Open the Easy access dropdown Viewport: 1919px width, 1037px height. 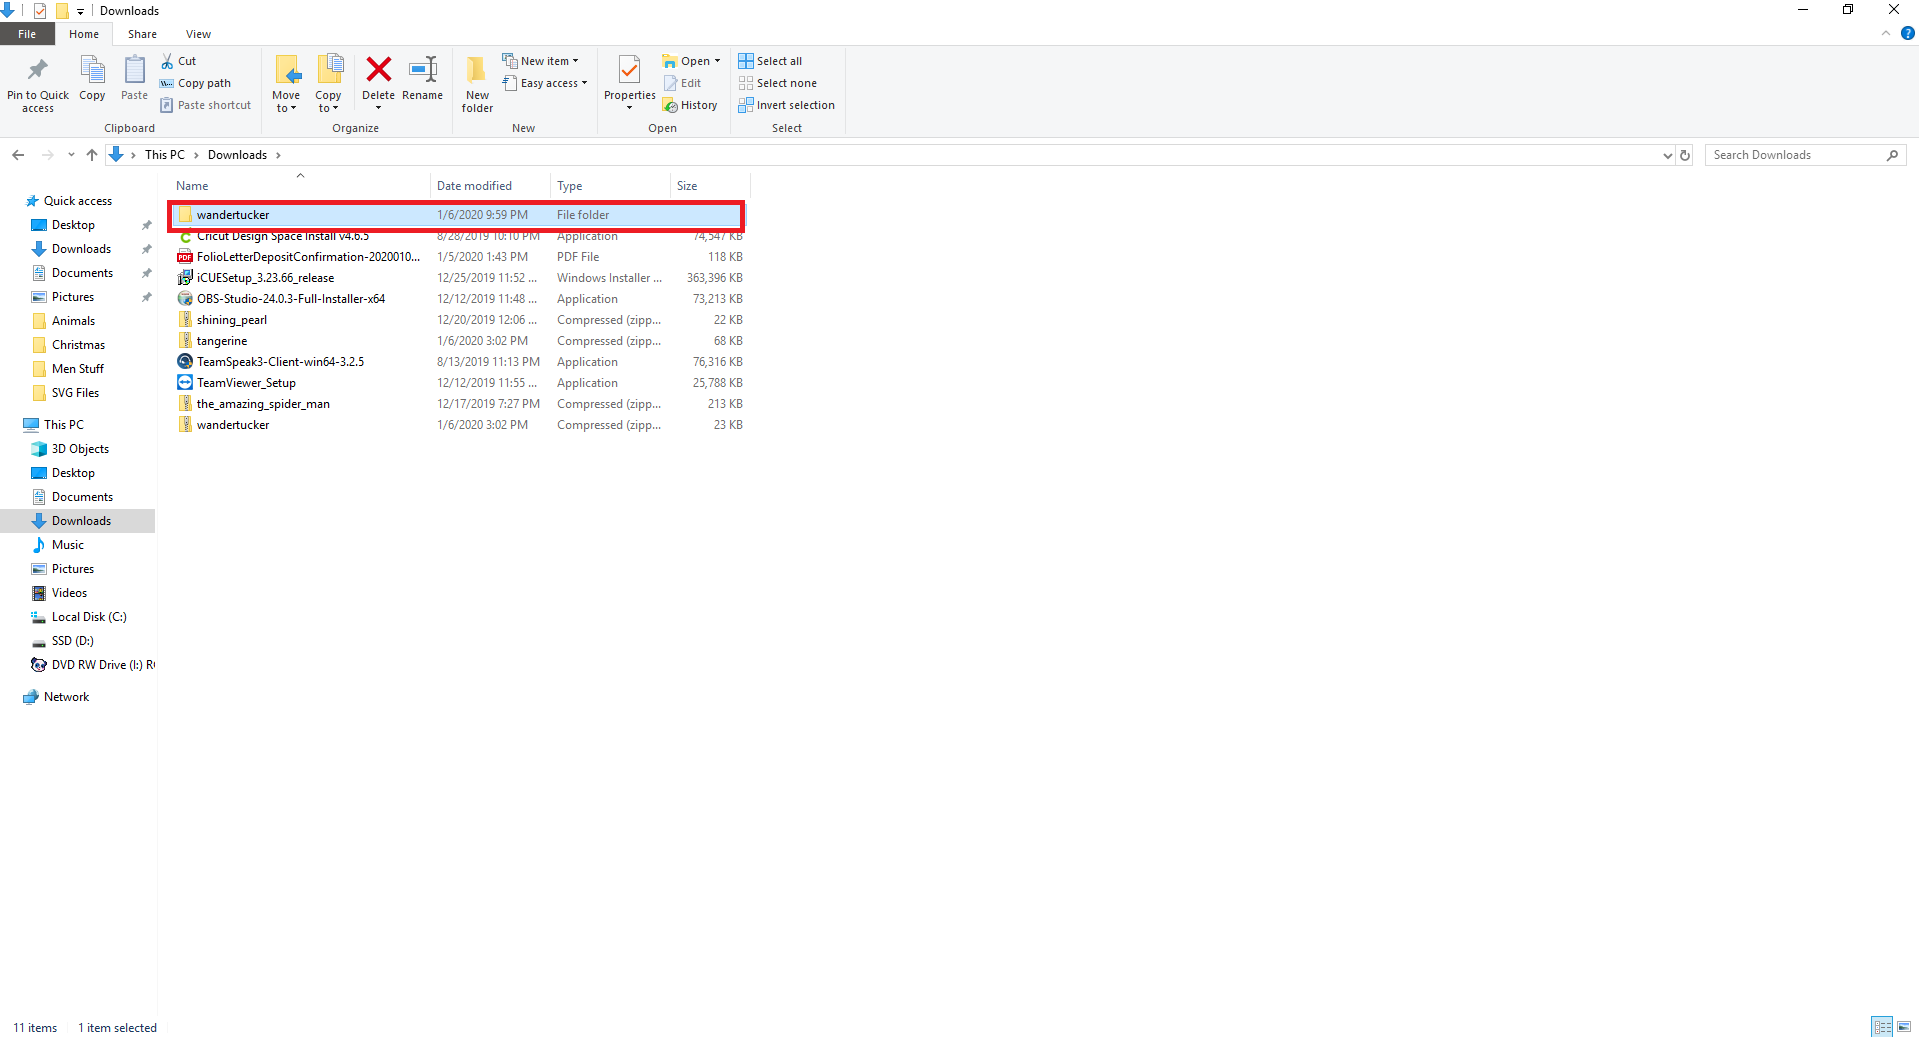pyautogui.click(x=545, y=83)
